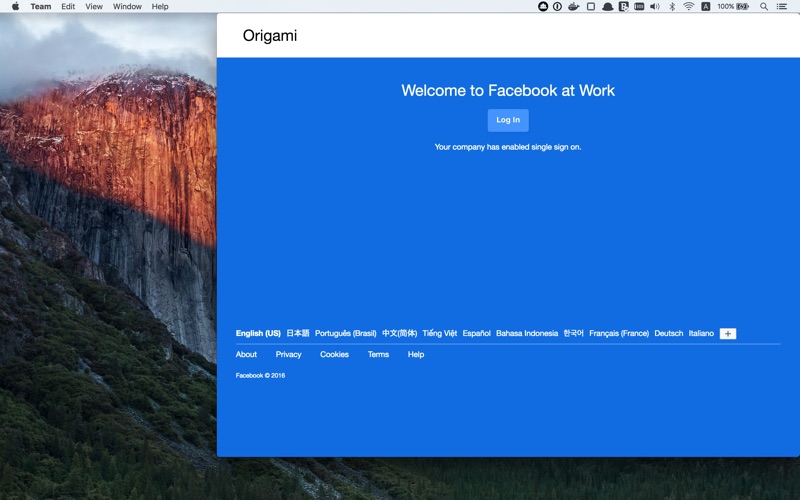
Task: Switch language to 한국어
Action: (x=573, y=333)
